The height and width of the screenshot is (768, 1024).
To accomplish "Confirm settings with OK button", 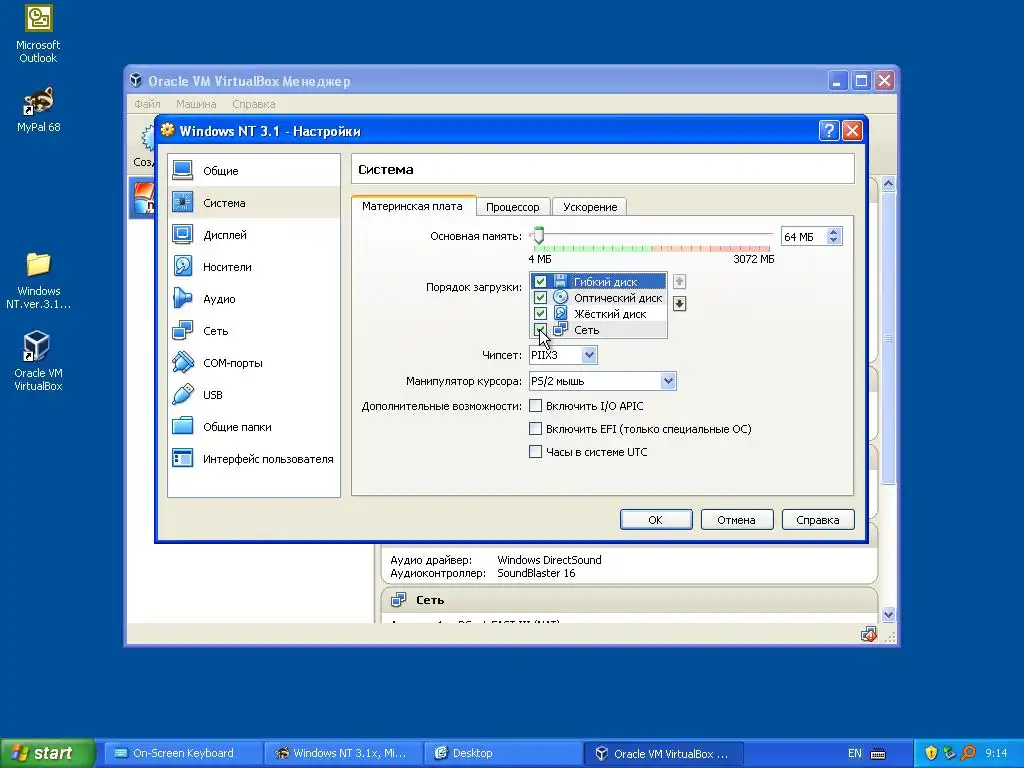I will (x=656, y=520).
